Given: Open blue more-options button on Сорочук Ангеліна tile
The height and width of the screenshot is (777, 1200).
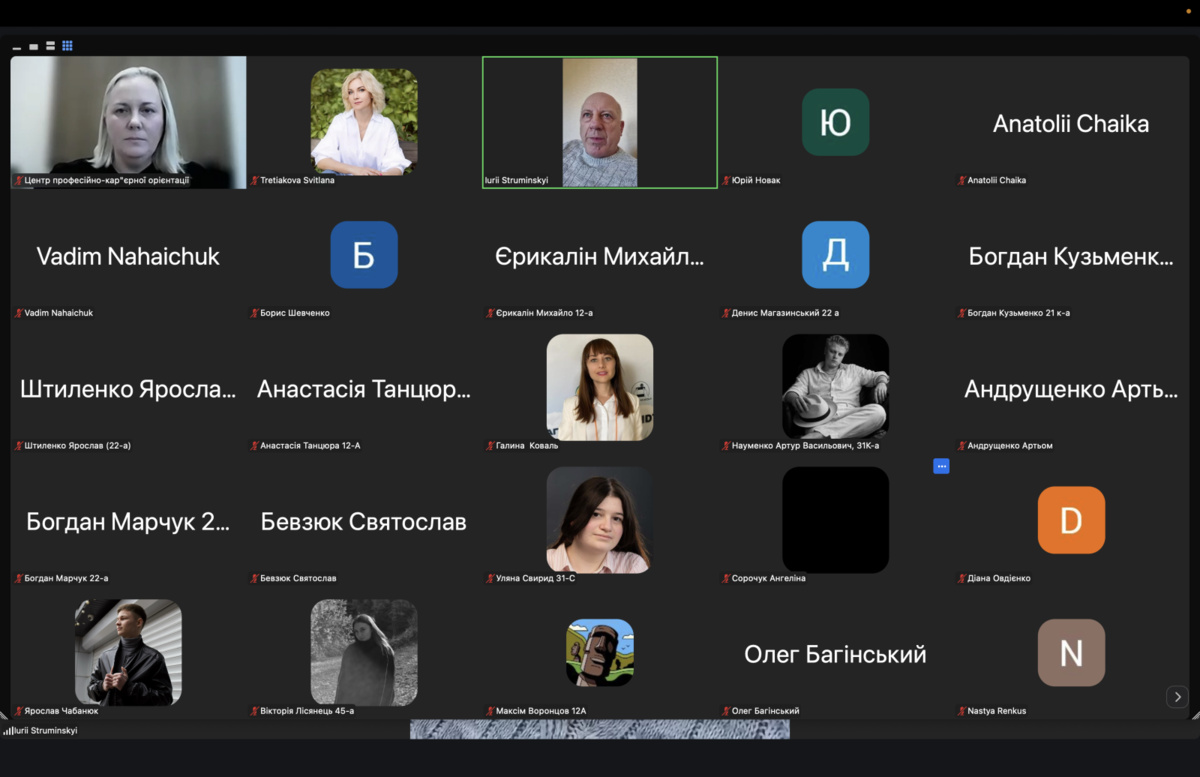Looking at the screenshot, I should tap(940, 466).
